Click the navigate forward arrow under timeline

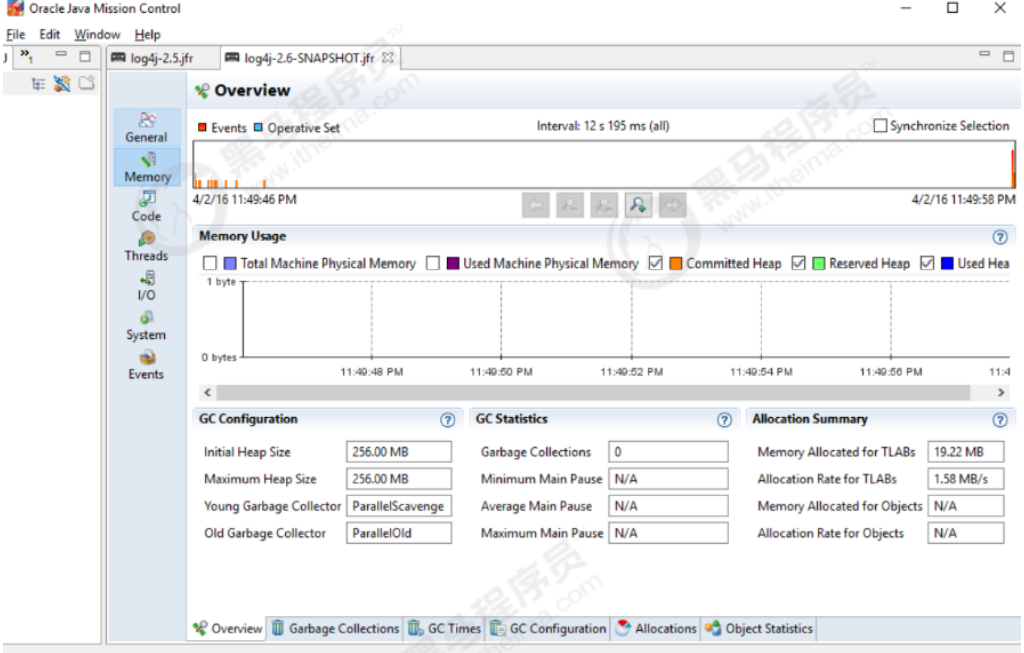pos(673,205)
